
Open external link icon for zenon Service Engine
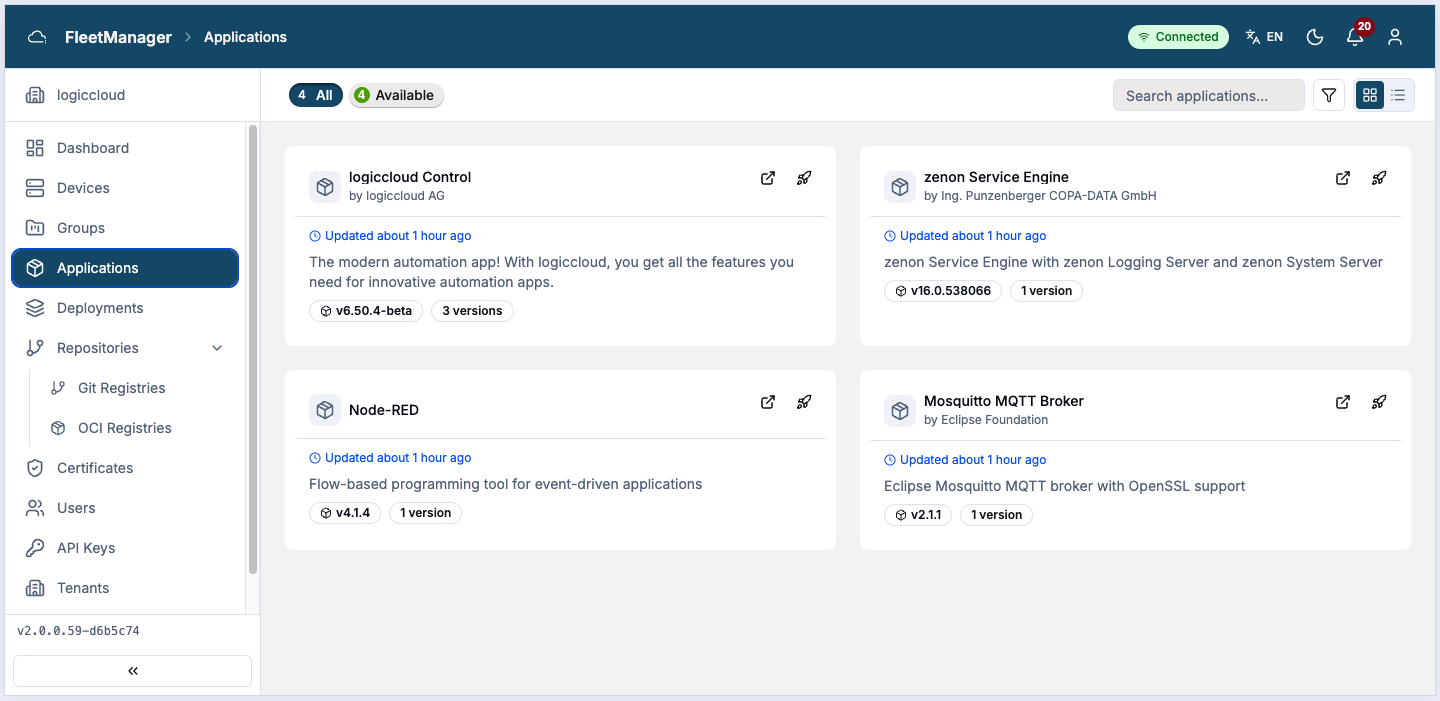click(1343, 178)
